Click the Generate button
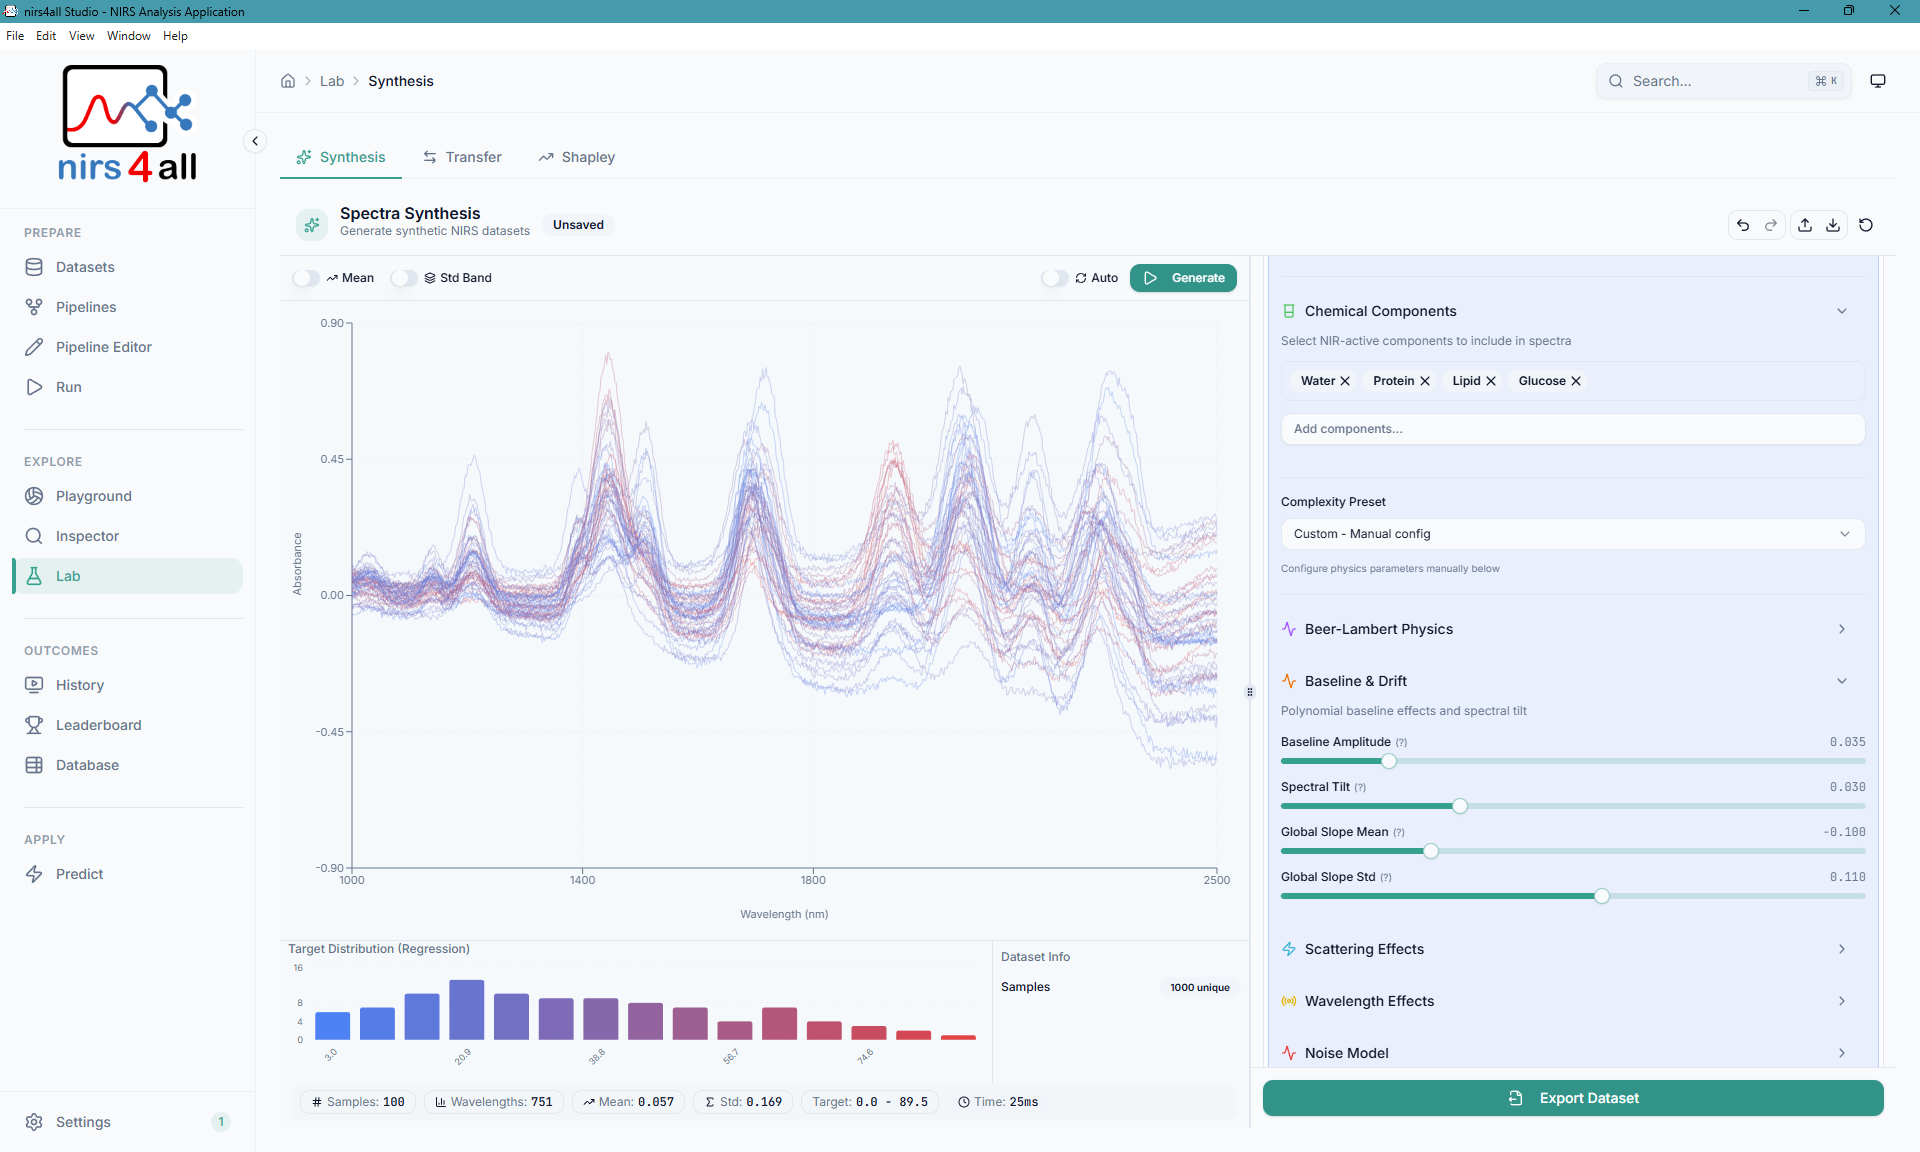 click(1183, 278)
